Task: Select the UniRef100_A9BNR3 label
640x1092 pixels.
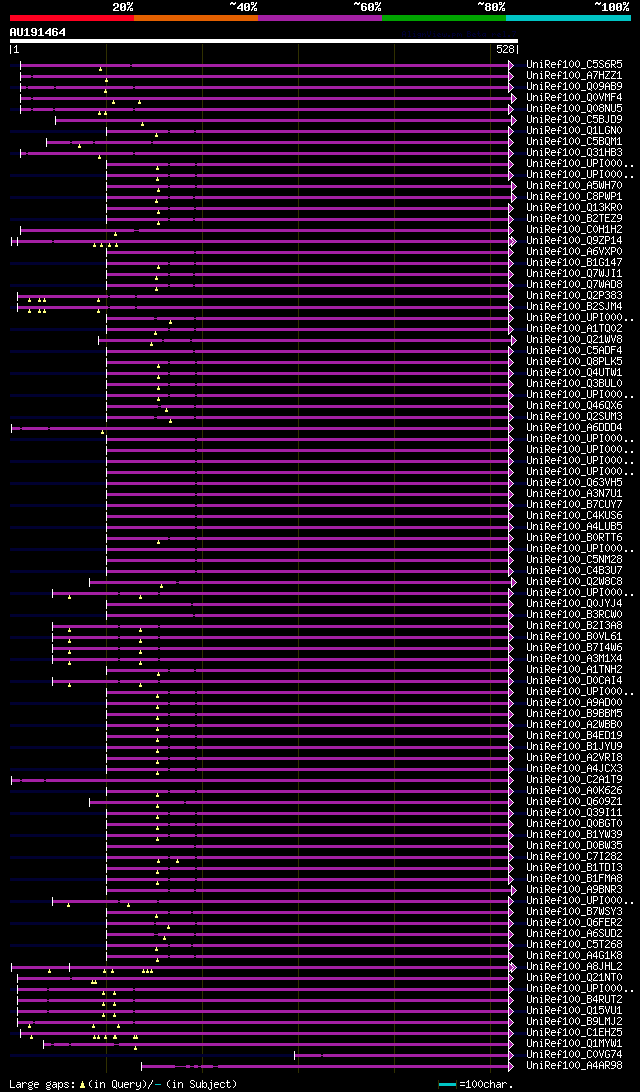Action: point(575,889)
